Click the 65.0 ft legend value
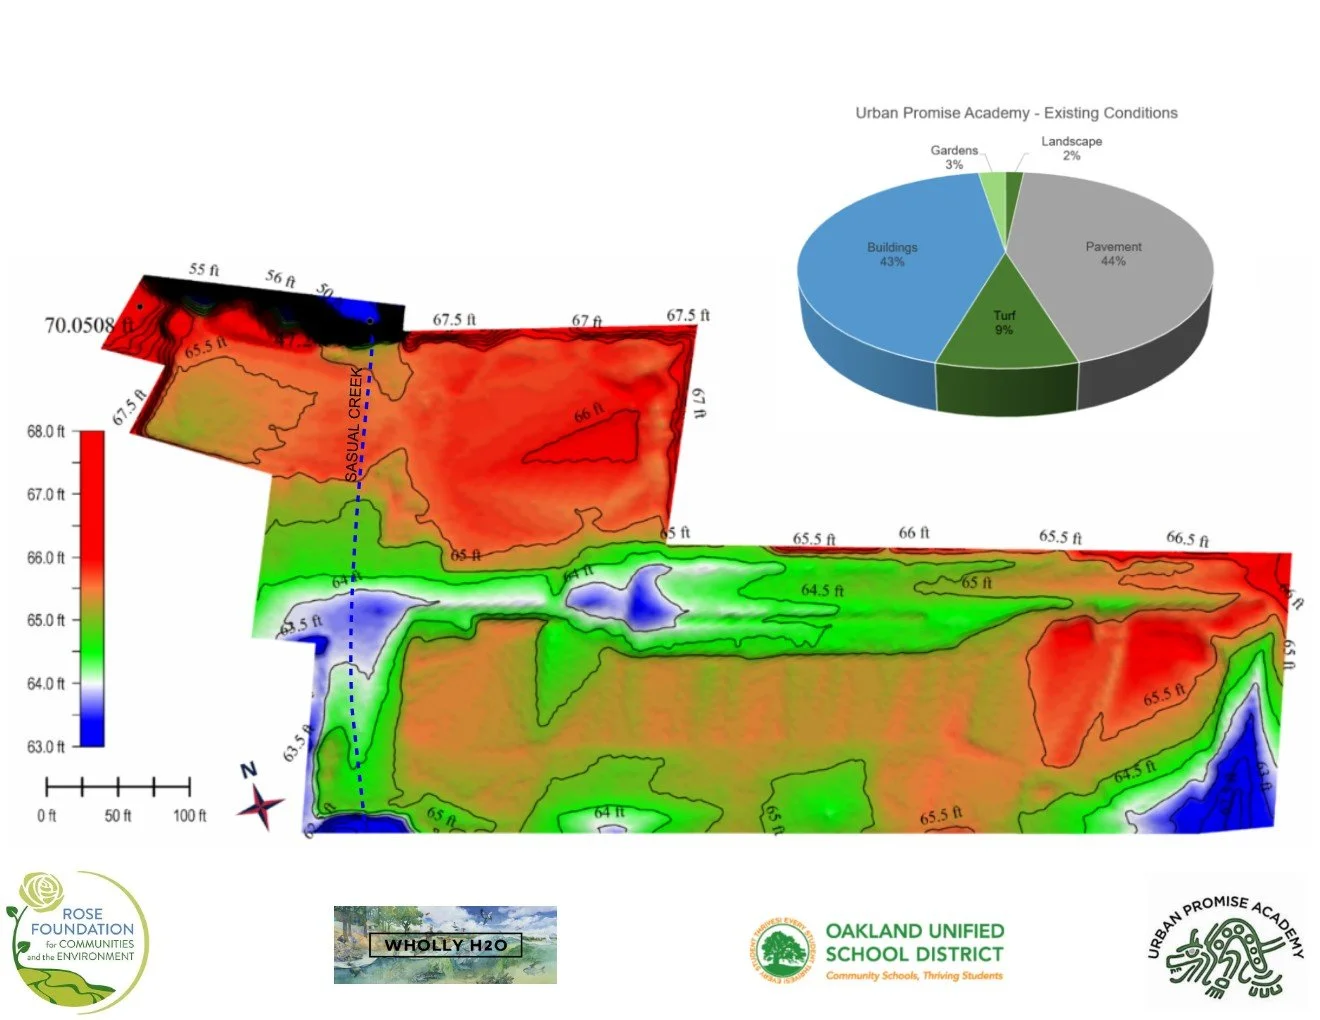Viewport: 1320px width, 1020px height. click(x=46, y=621)
